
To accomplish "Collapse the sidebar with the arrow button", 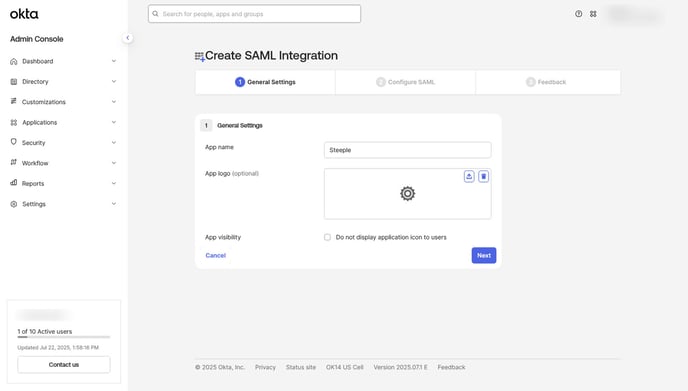I will (128, 38).
